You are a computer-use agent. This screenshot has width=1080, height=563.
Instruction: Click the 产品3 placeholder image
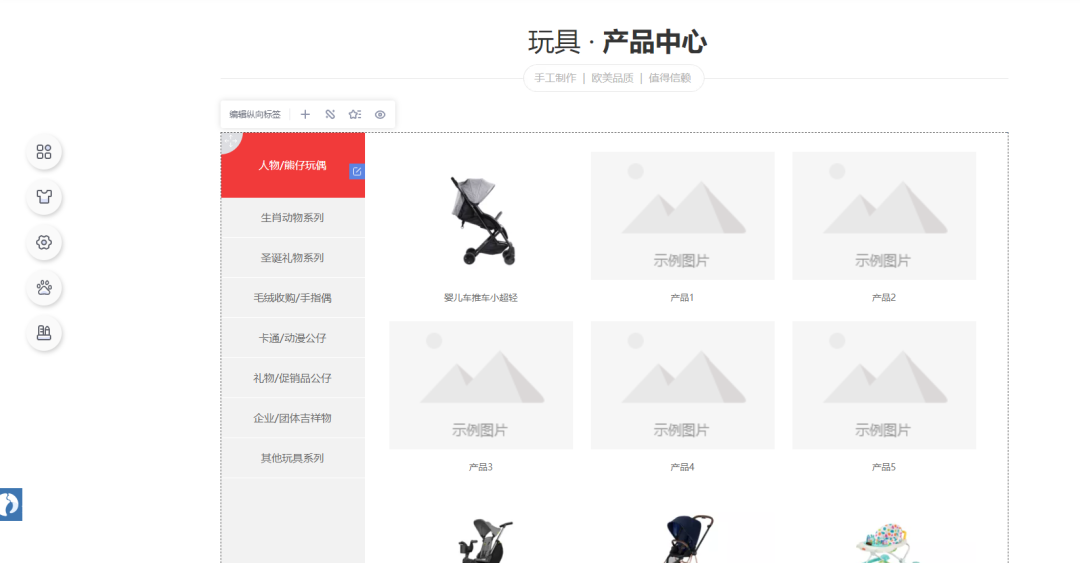481,385
